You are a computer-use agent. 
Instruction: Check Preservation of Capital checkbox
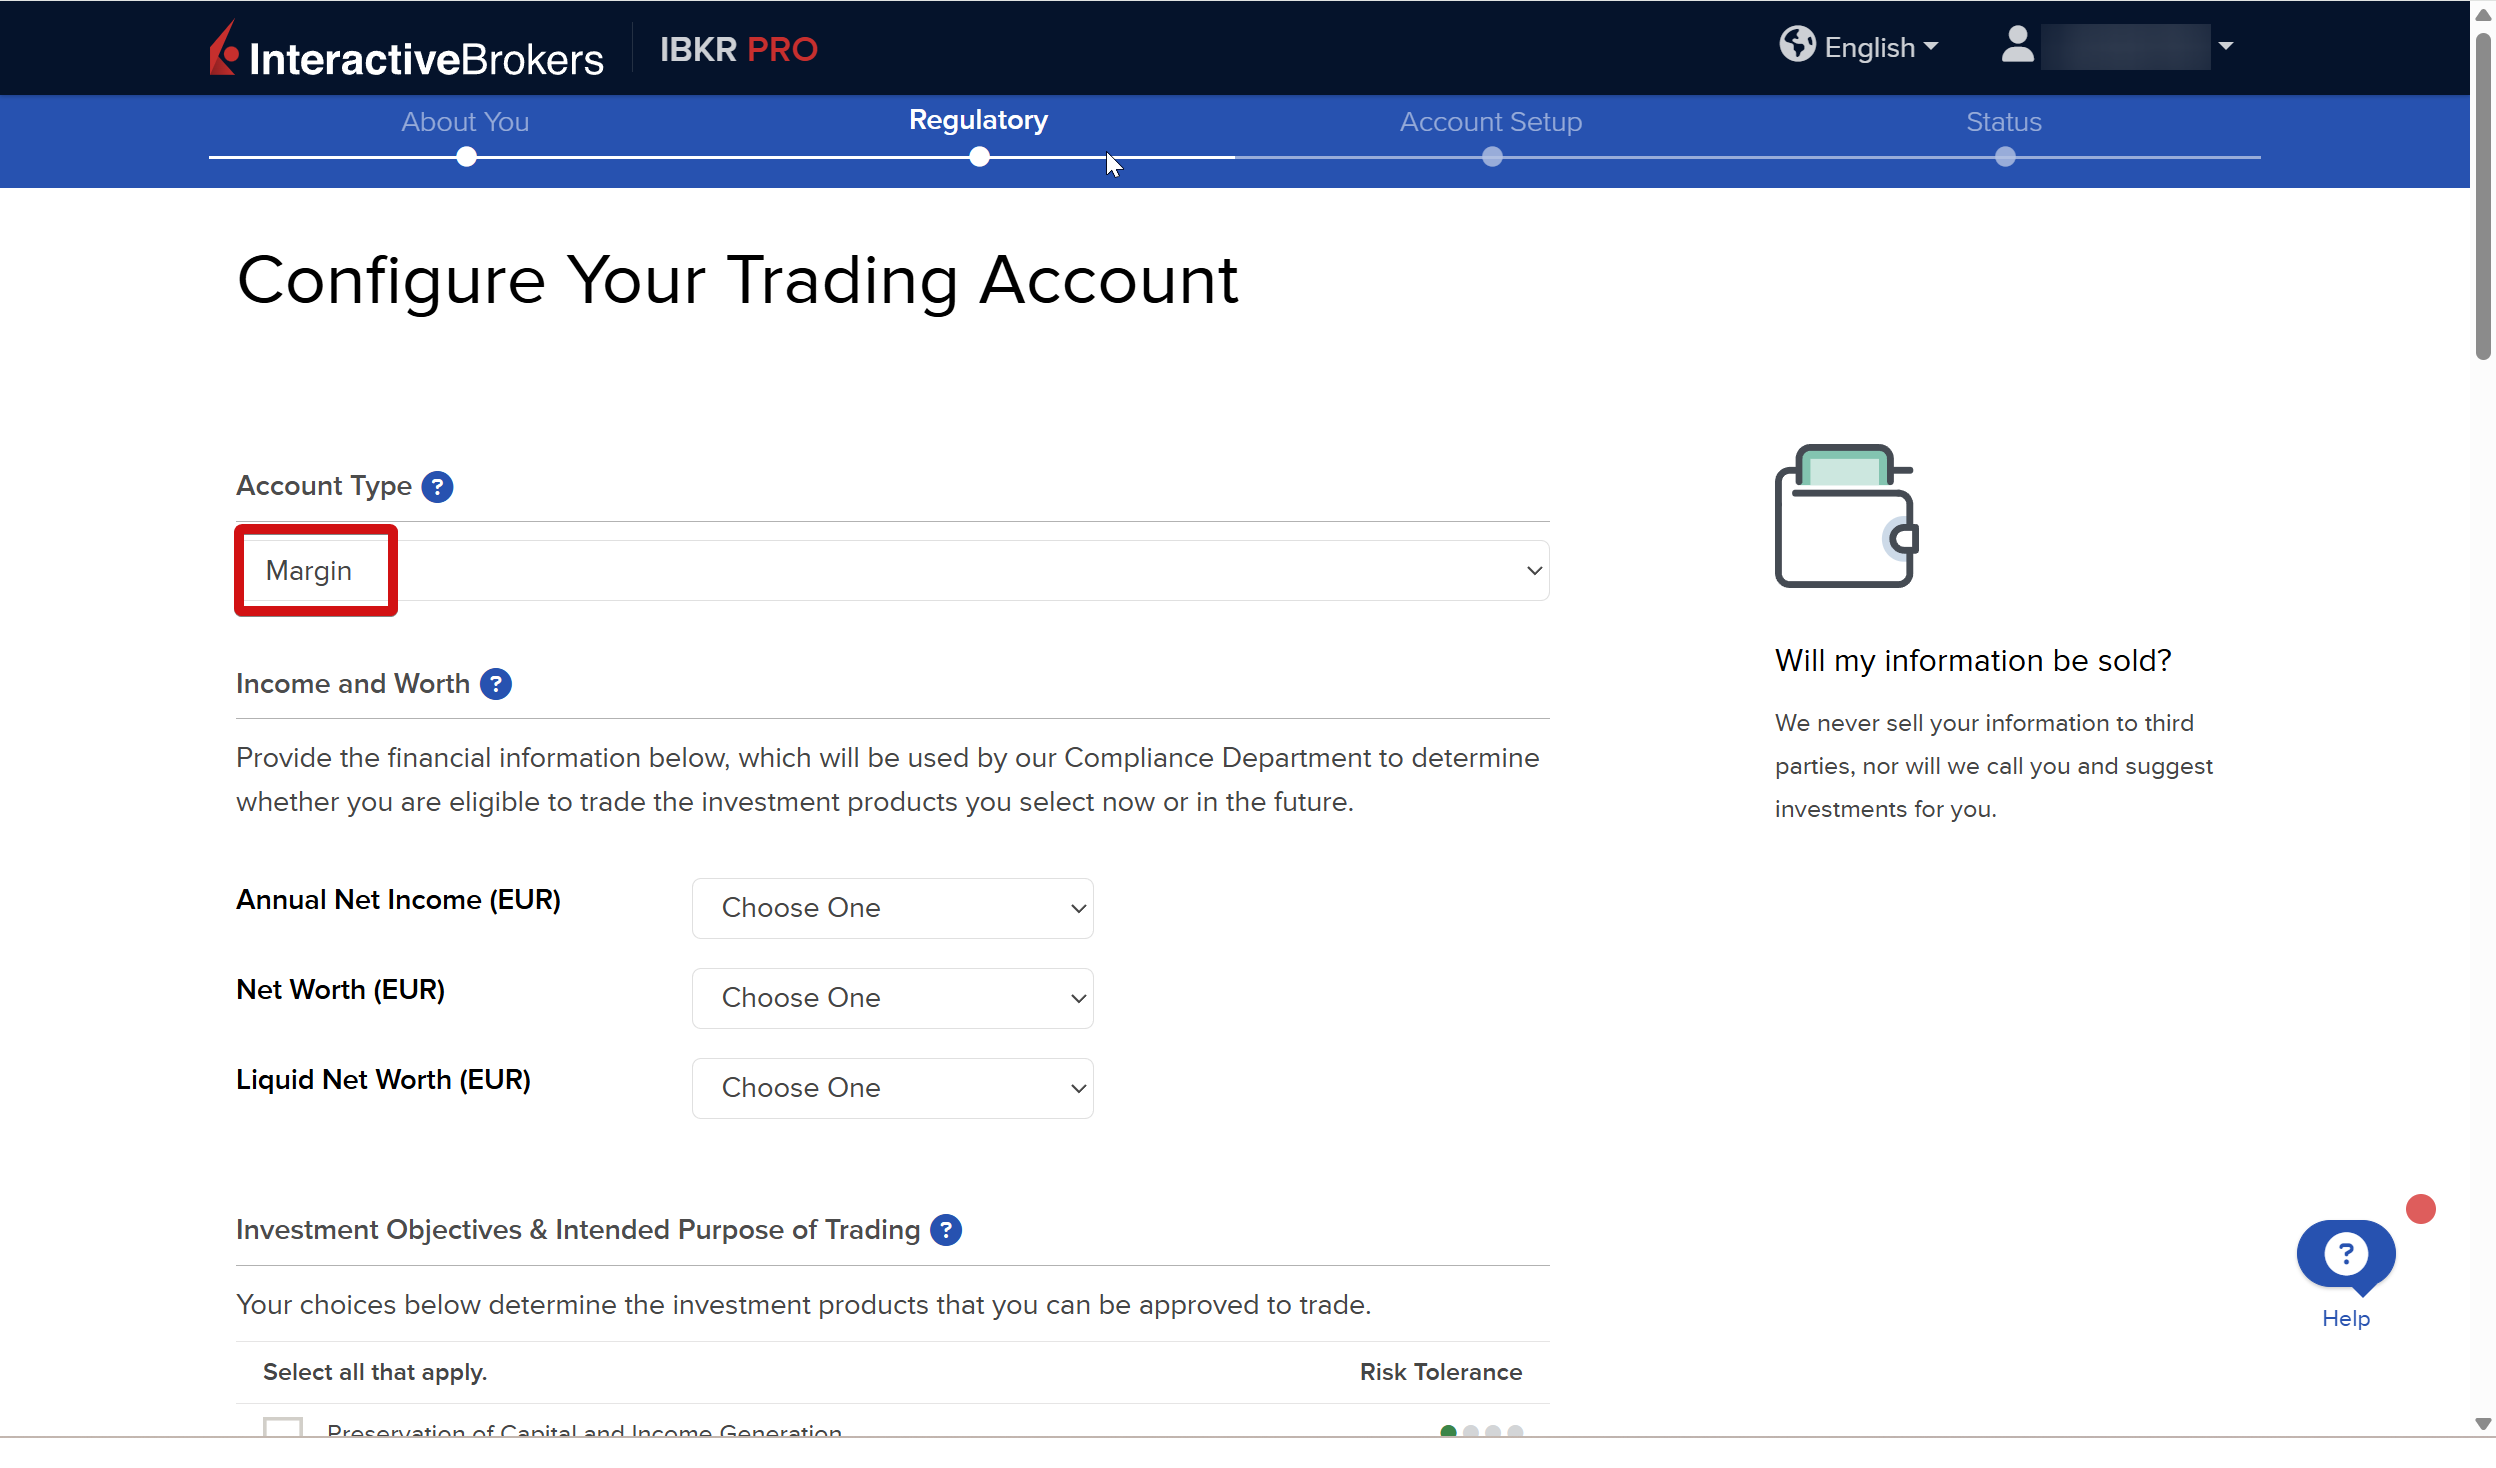[x=283, y=1428]
